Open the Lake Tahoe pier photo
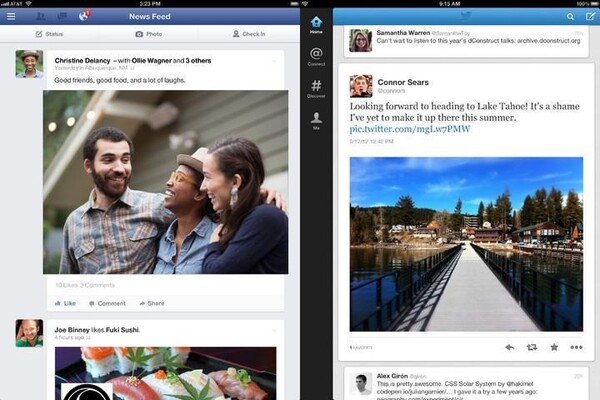Viewport: 600px width, 400px height. click(466, 244)
